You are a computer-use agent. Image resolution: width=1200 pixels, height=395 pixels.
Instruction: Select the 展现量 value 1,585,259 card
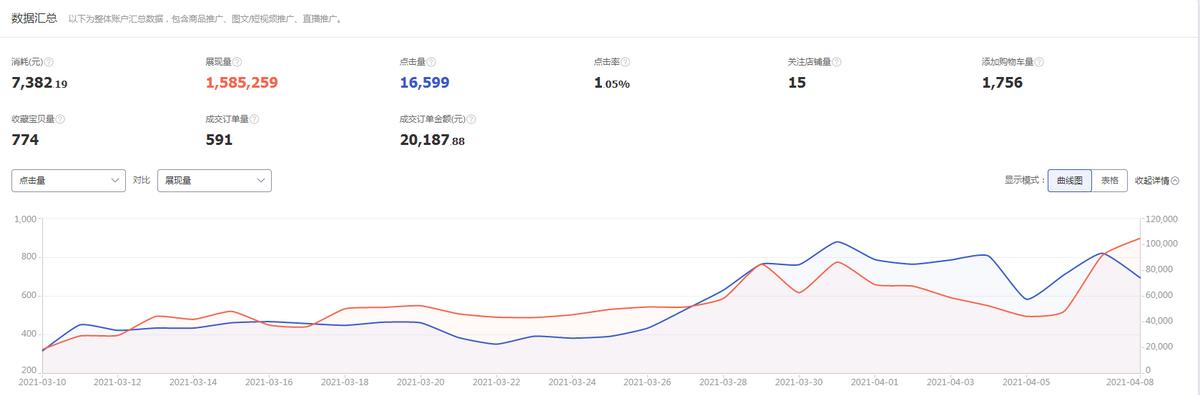[241, 83]
